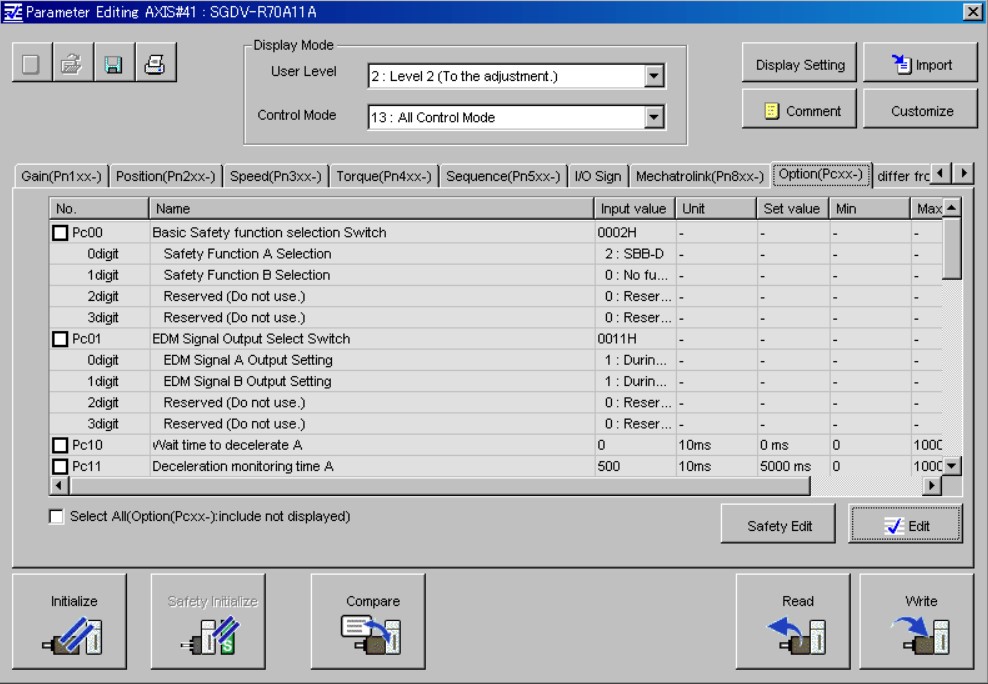
Task: Enable Select All Option(Pcxx-) checkbox
Action: coord(59,516)
